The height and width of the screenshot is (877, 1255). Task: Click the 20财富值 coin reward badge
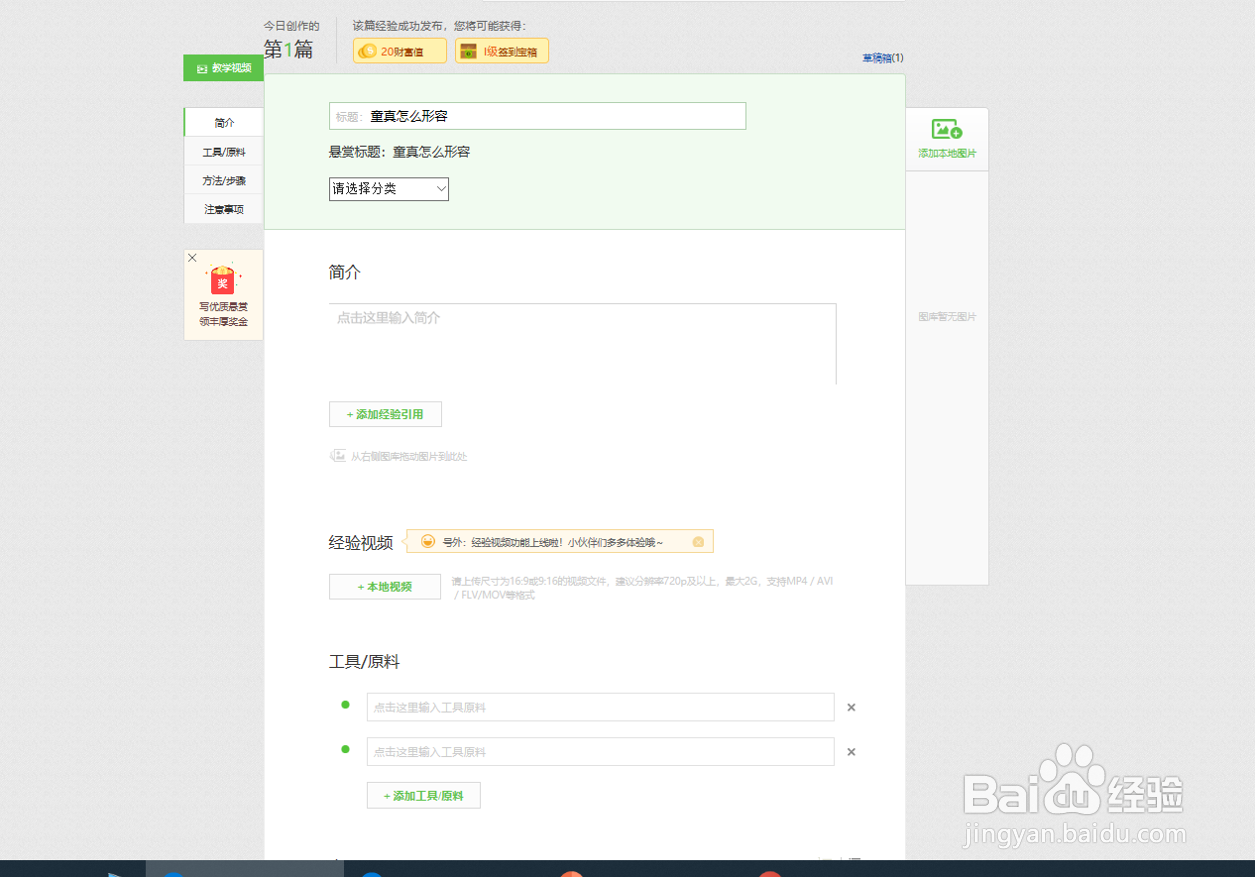[398, 50]
